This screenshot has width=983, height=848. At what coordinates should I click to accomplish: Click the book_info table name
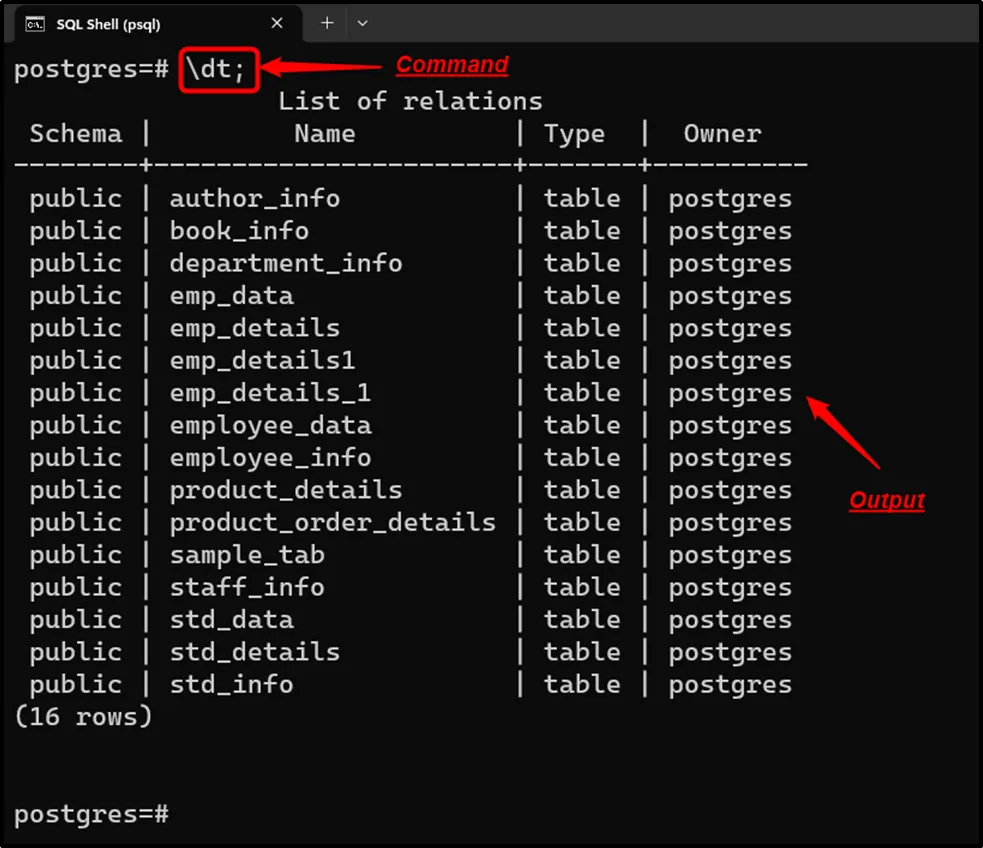239,231
